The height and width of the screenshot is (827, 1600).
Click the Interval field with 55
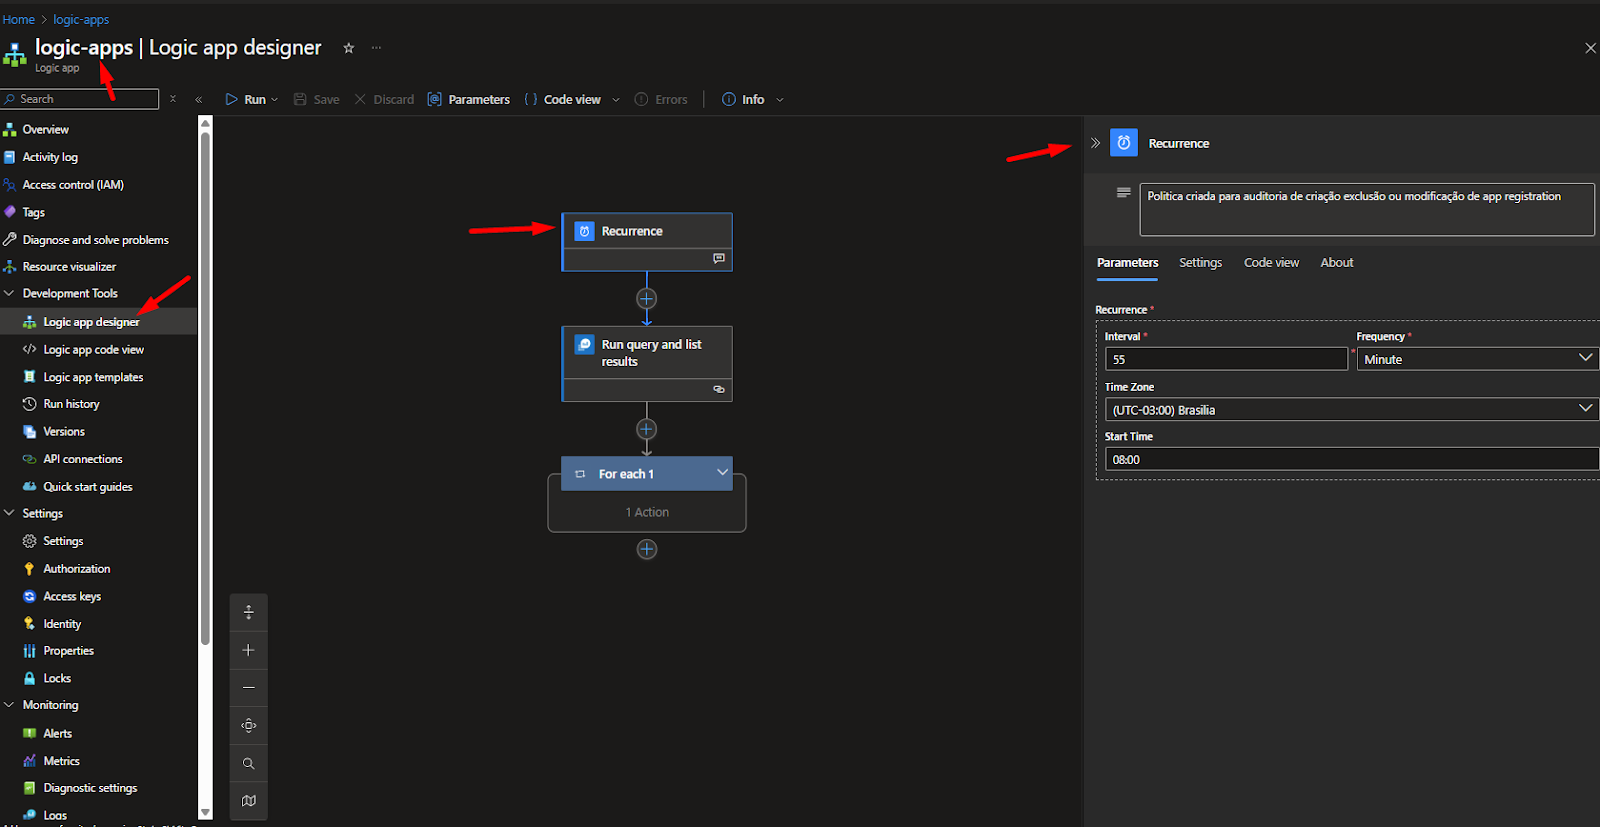[1226, 359]
